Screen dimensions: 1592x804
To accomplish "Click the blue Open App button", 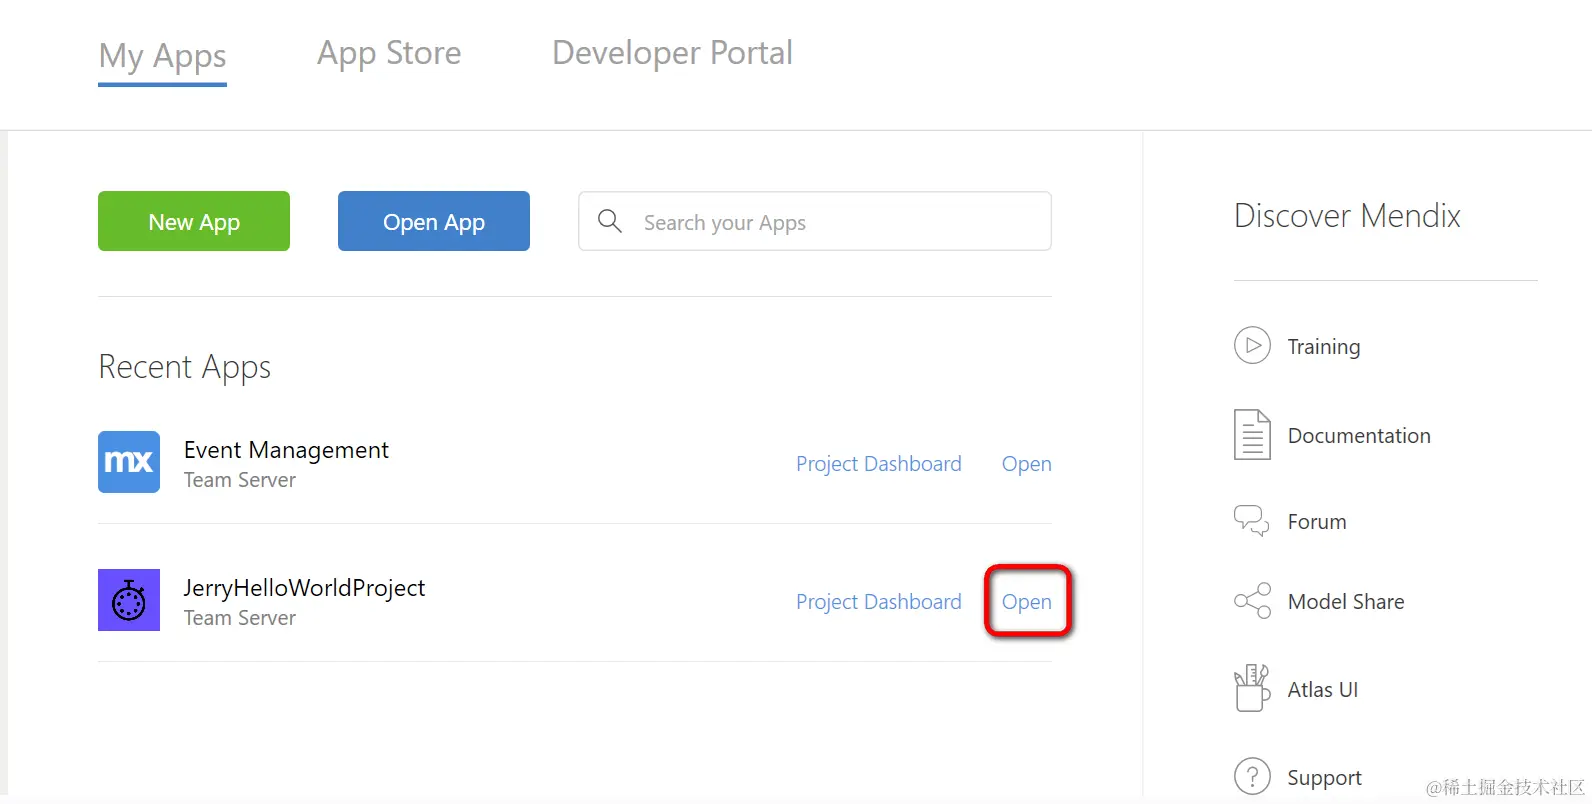I will 434,221.
